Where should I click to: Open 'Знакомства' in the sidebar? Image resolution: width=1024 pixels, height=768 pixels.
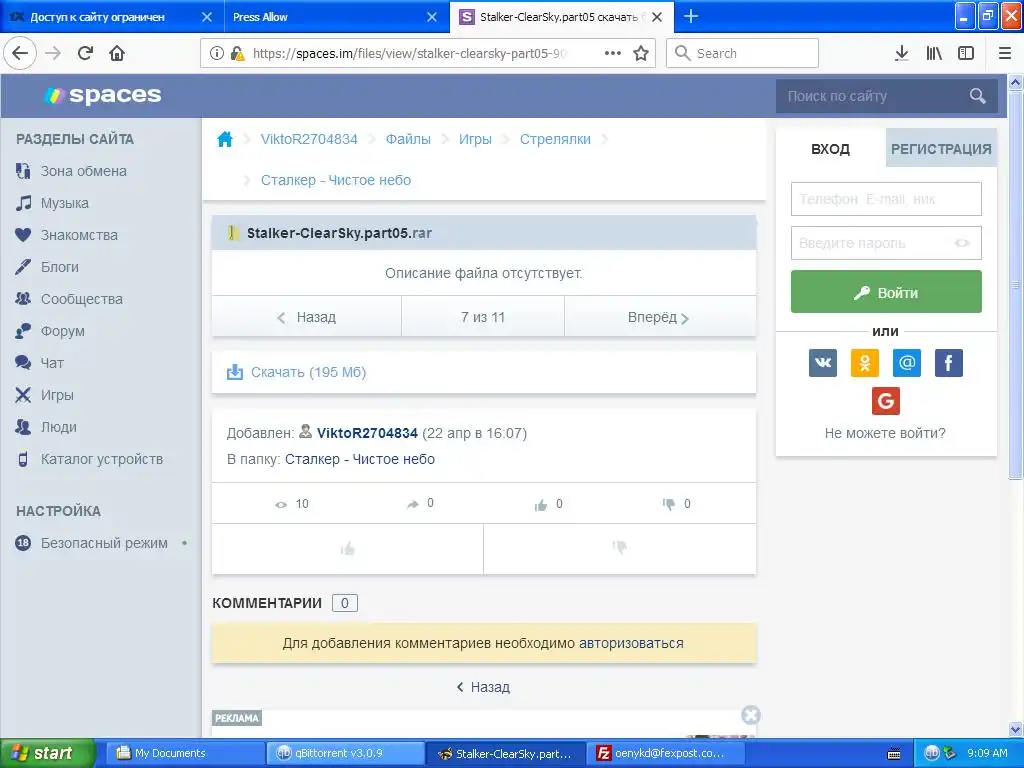pos(79,235)
